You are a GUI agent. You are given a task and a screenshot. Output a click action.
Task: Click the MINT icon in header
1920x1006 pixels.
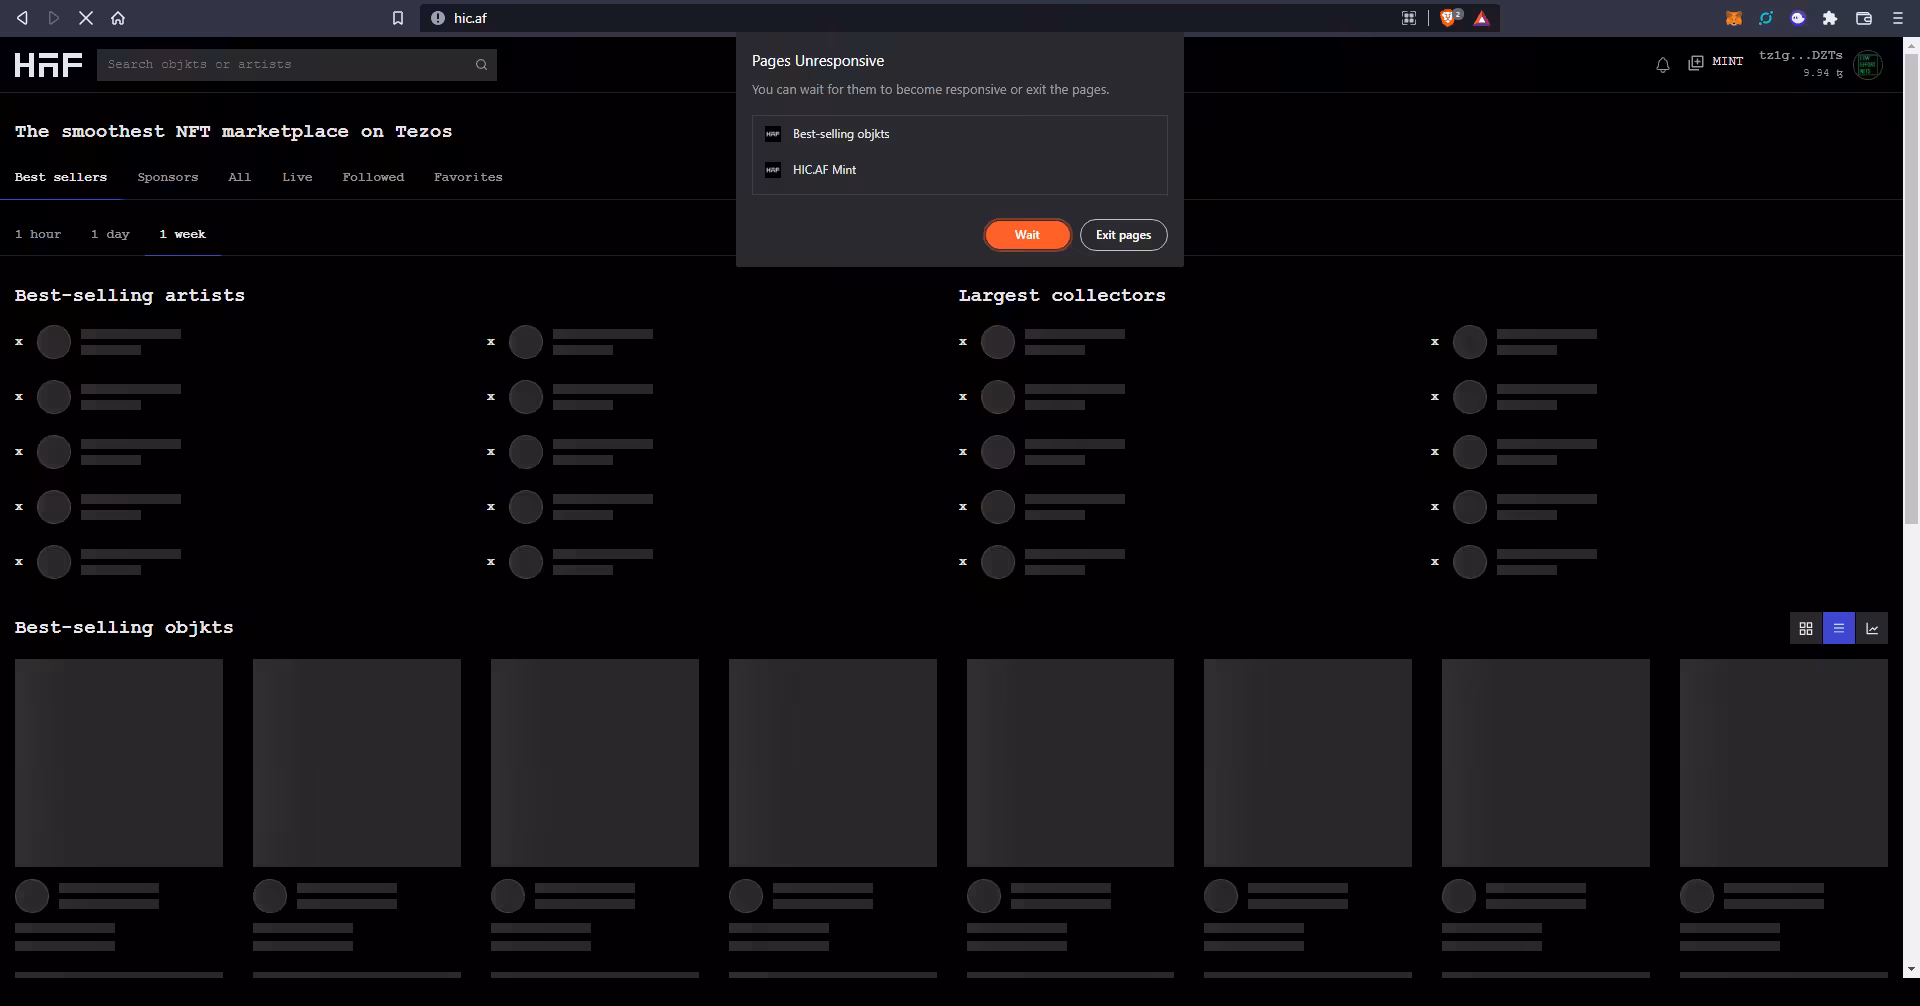1695,63
